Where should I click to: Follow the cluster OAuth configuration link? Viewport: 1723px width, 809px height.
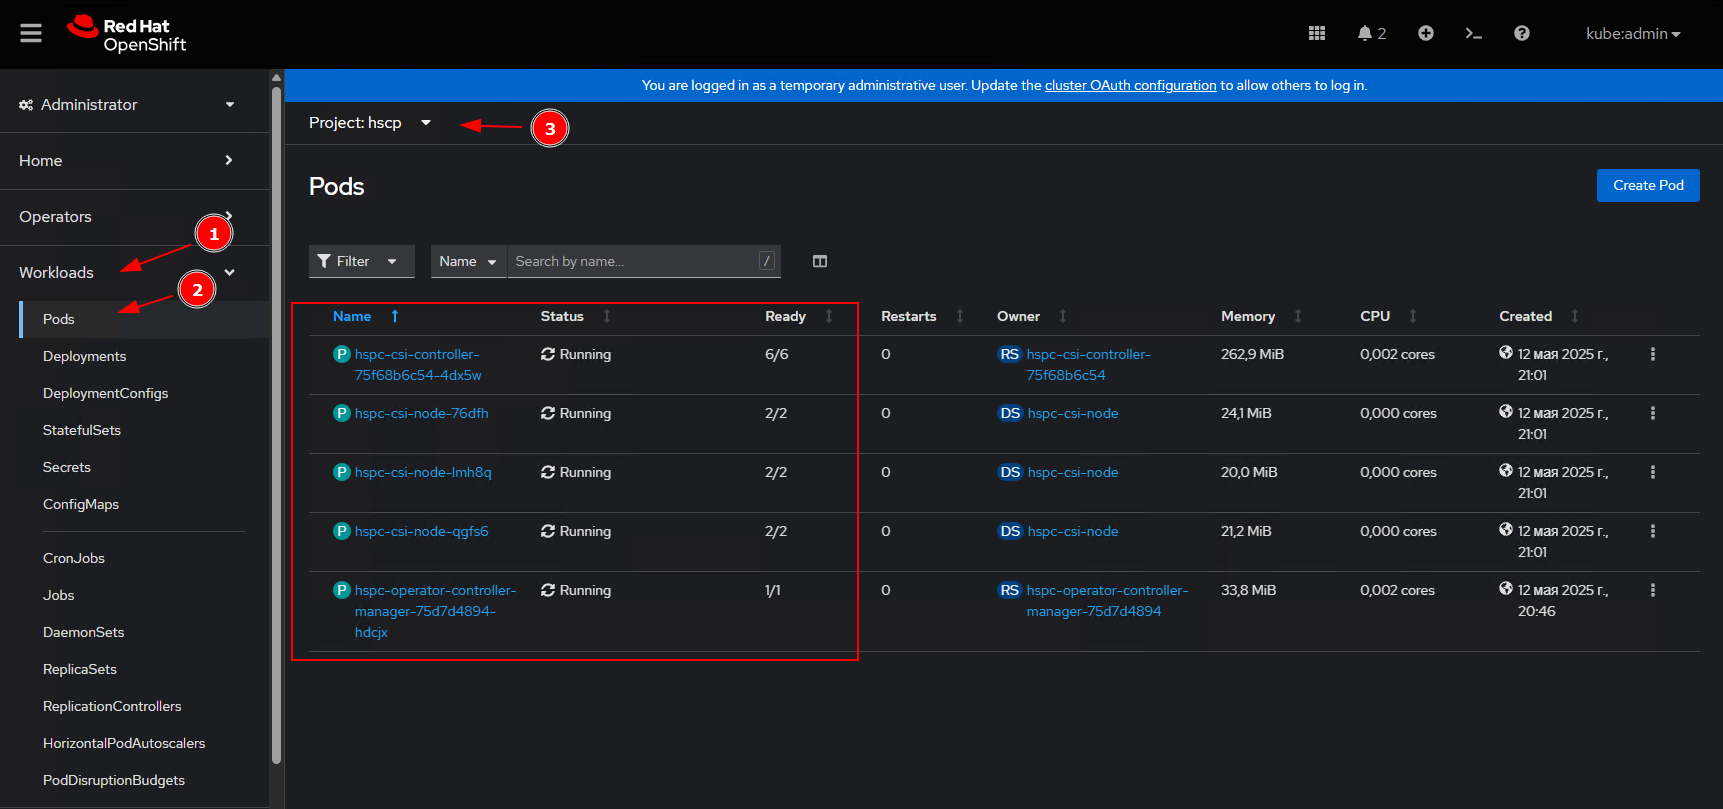point(1130,85)
